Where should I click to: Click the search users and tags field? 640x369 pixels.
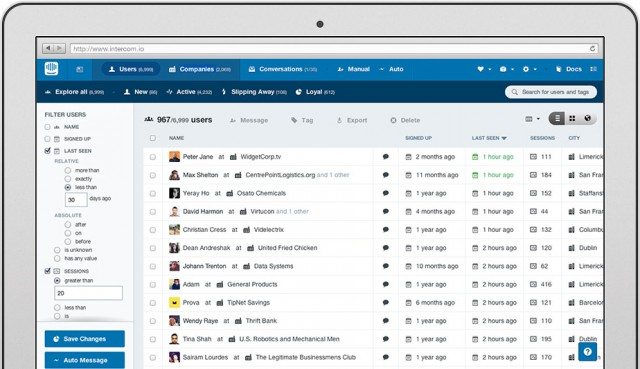(x=551, y=92)
